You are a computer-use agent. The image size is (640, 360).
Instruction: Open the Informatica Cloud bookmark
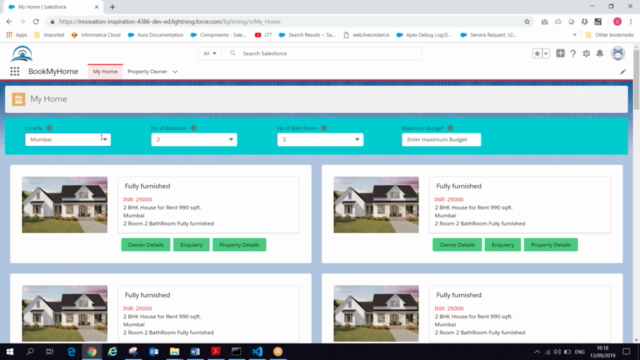click(96, 35)
